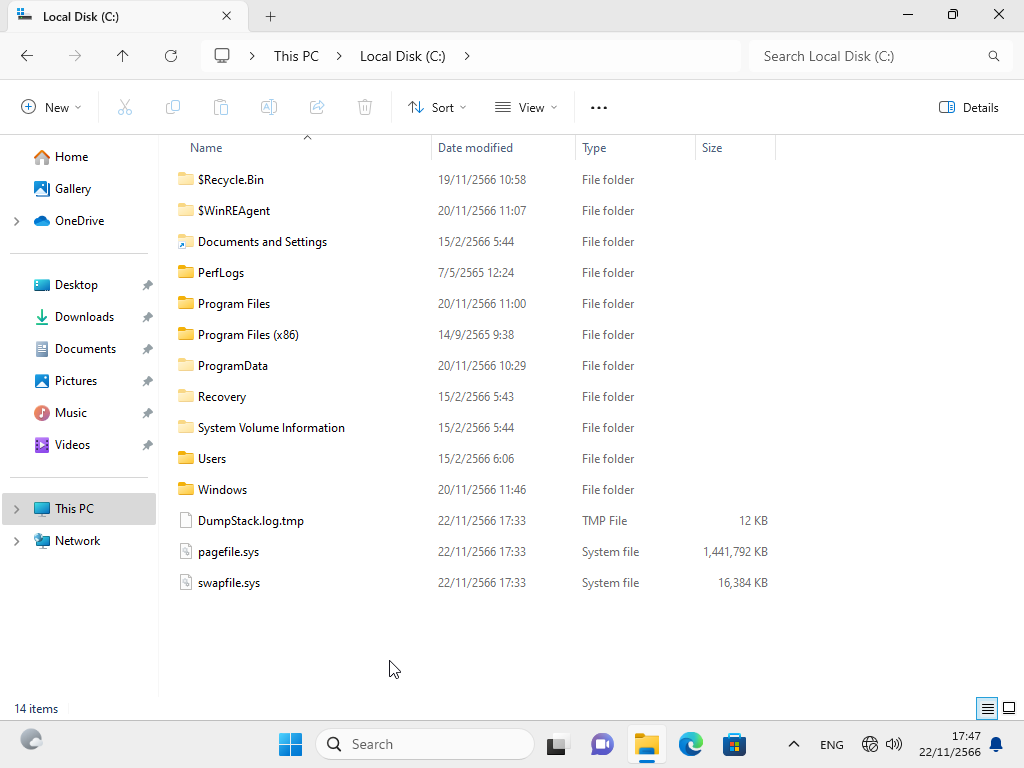Open the See more ellipsis menu
Screen dimensions: 1024x768
click(599, 107)
